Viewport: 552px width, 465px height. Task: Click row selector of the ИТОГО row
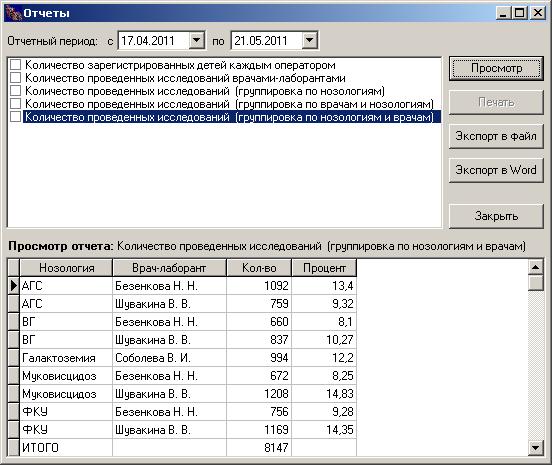tap(13, 447)
